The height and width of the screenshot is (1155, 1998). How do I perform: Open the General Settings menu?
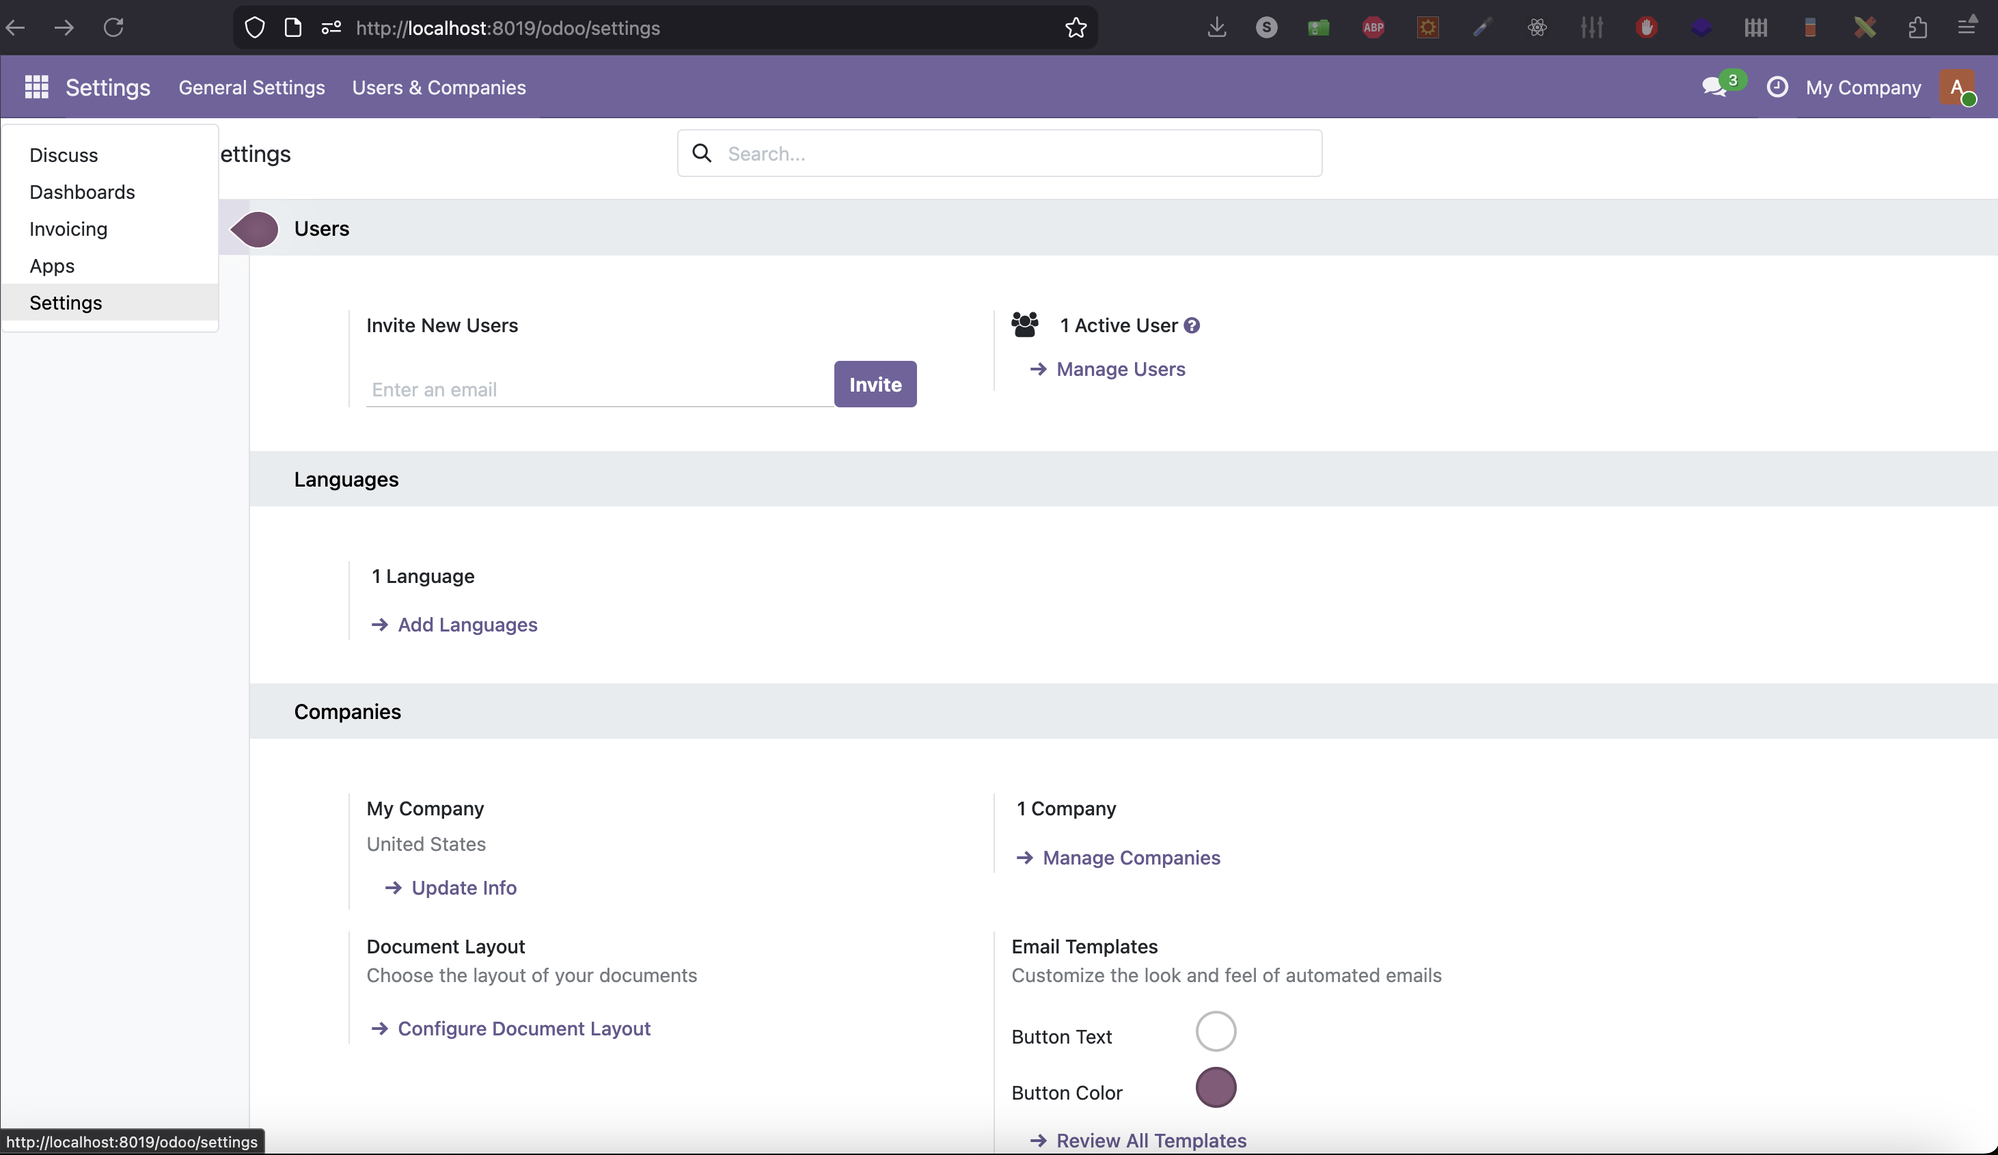(x=251, y=88)
